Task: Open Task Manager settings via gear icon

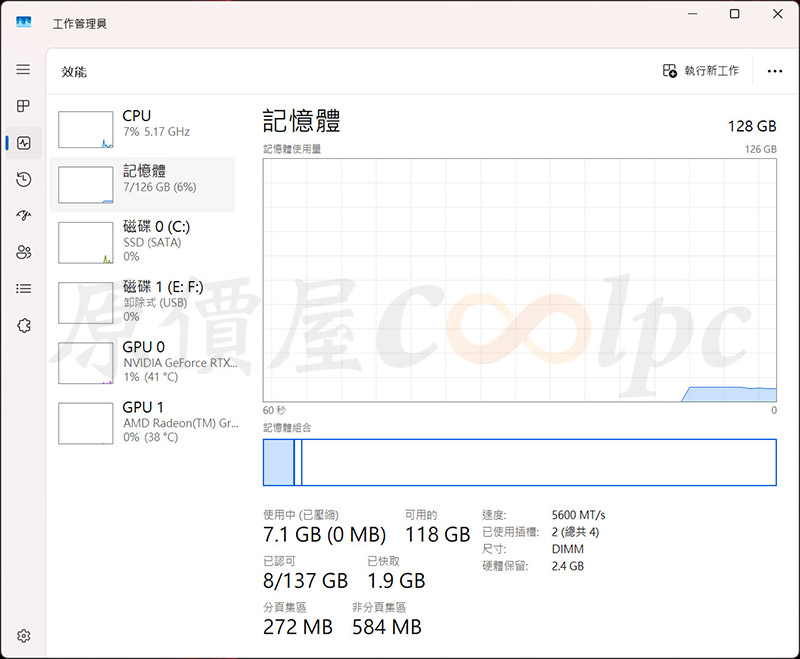Action: click(22, 636)
